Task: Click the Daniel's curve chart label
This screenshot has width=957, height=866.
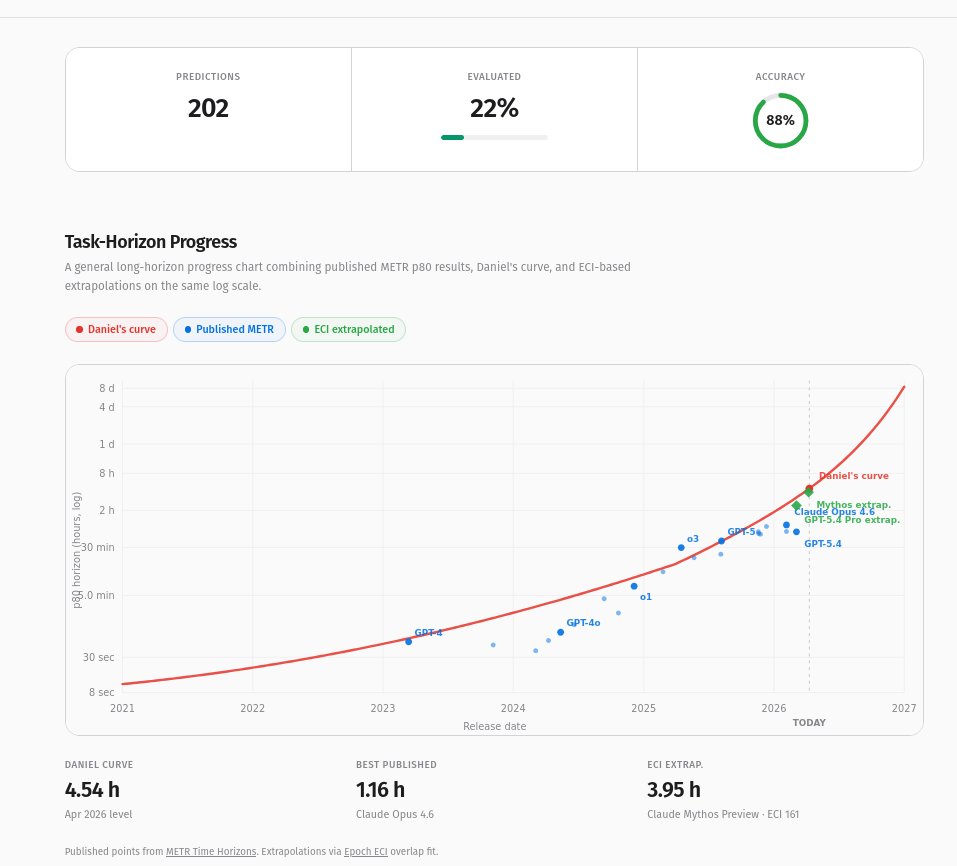Action: pyautogui.click(x=853, y=476)
